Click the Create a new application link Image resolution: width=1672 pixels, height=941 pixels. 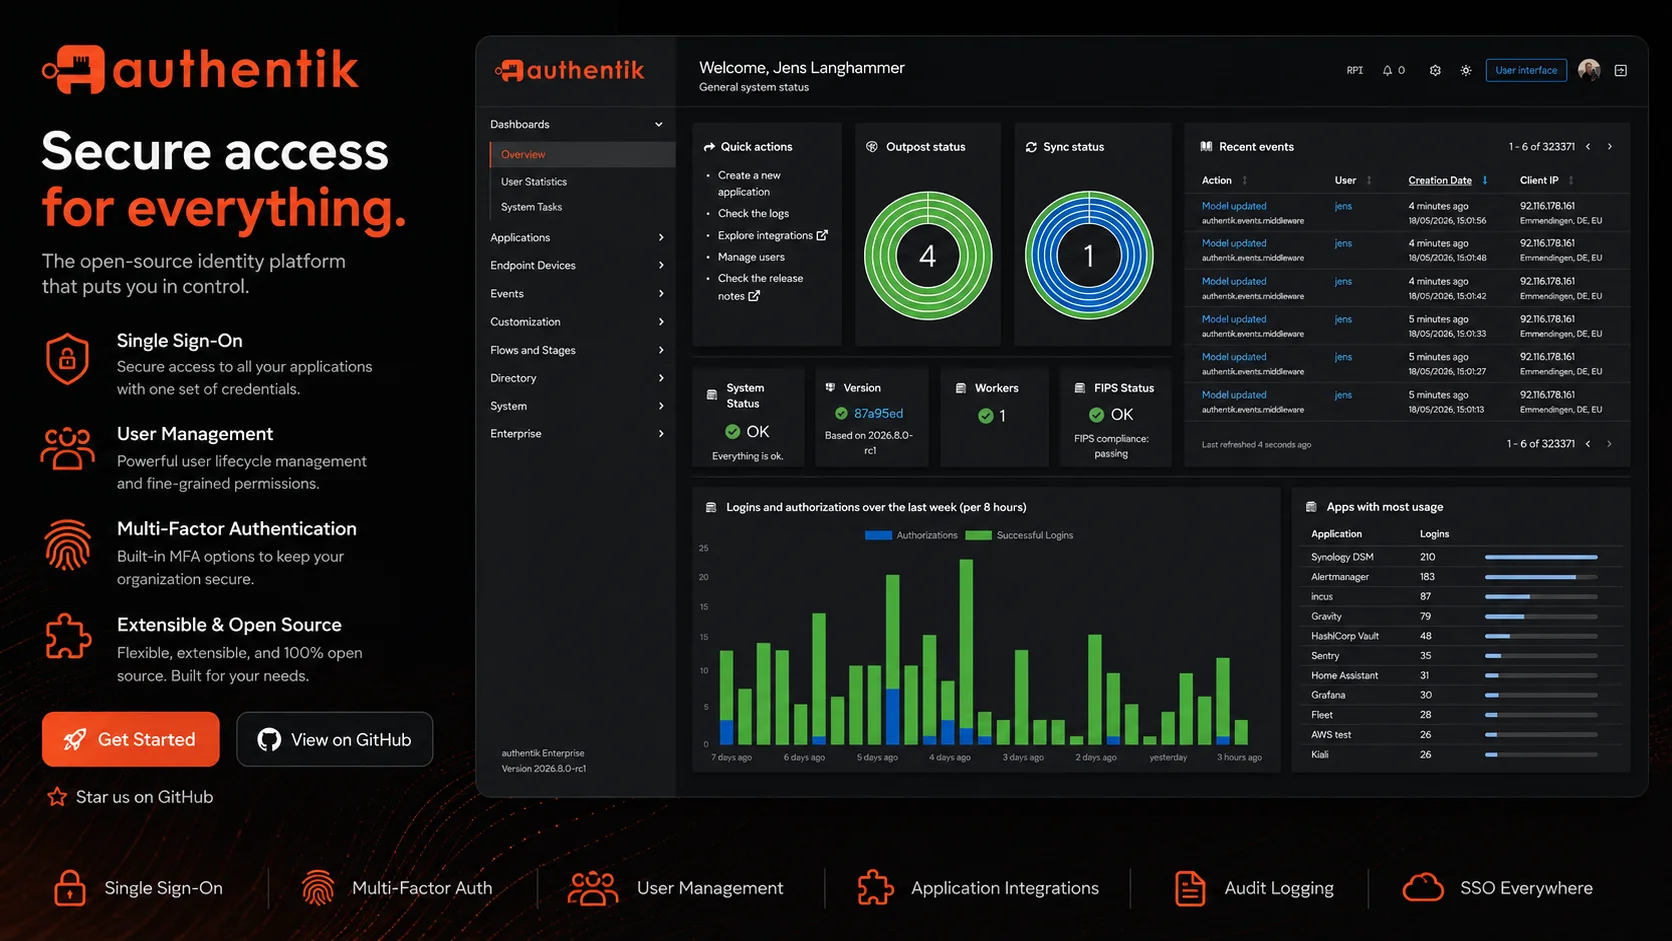[x=749, y=183]
